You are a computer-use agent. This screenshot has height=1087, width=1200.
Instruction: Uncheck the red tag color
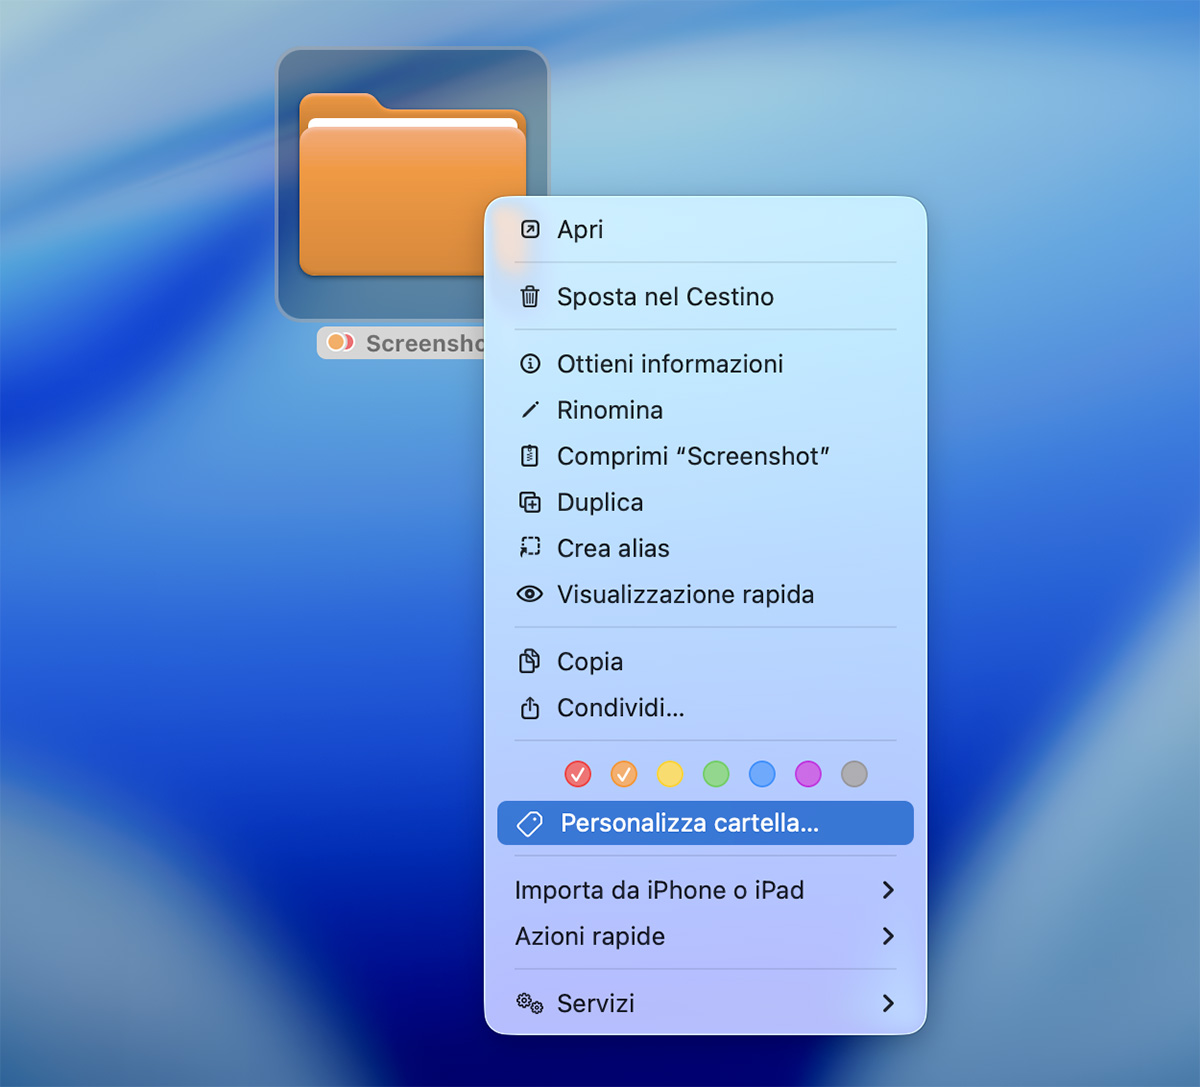[x=578, y=774]
